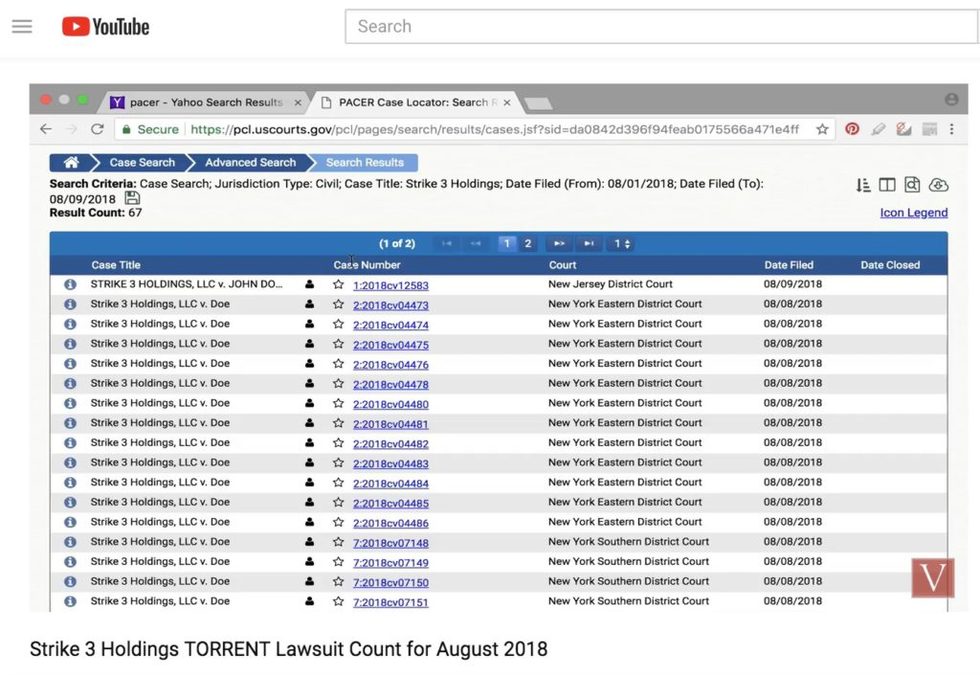This screenshot has height=675, width=980.
Task: Open case link 7:2018cv07148
Action: (391, 543)
